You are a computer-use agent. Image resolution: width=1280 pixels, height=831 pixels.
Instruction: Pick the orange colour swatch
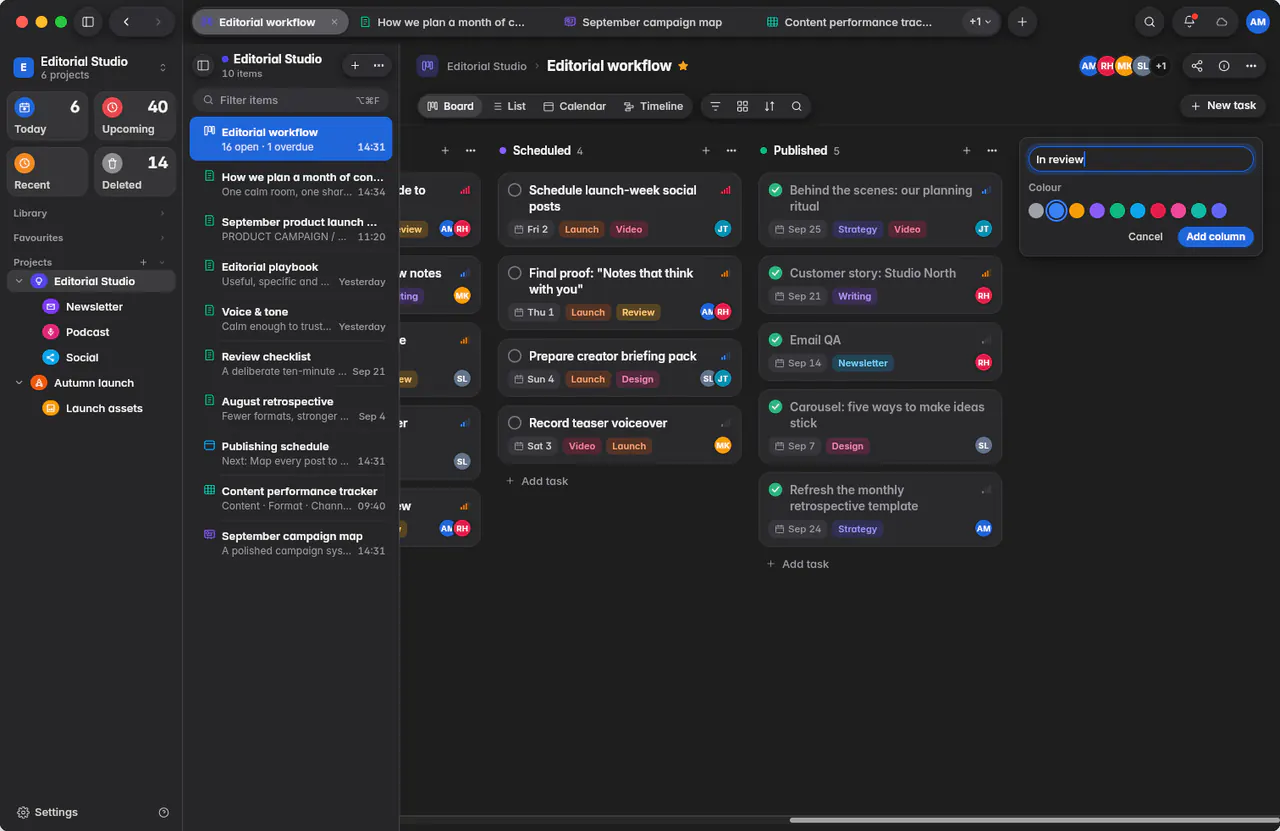tap(1077, 211)
